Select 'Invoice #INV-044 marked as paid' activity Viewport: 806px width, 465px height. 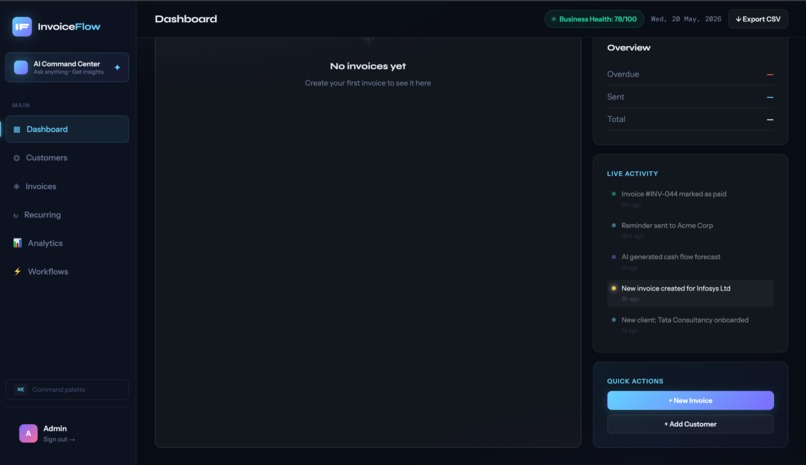tap(690, 199)
